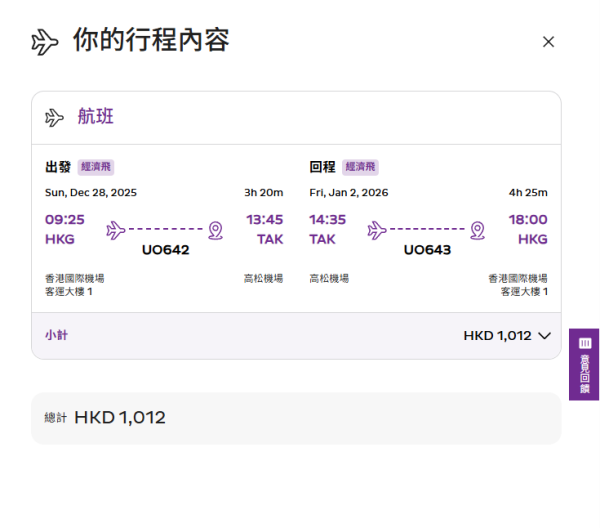
Task: Click the 經濟飛 badge beside 回程
Action: click(x=360, y=167)
